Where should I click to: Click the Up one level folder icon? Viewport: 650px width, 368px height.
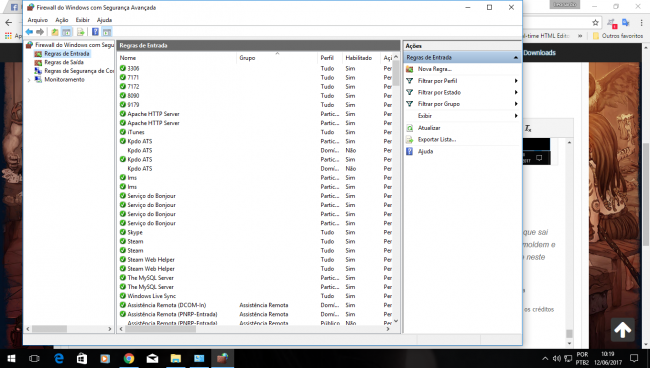[x=55, y=32]
